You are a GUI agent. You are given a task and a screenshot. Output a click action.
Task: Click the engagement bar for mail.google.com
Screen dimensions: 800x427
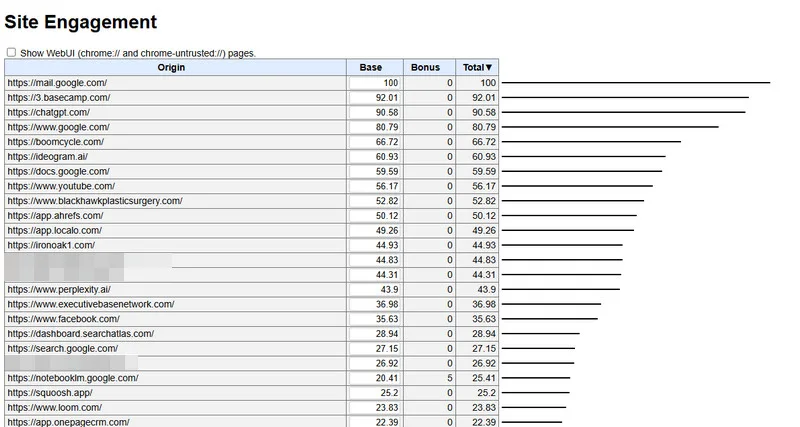635,83
